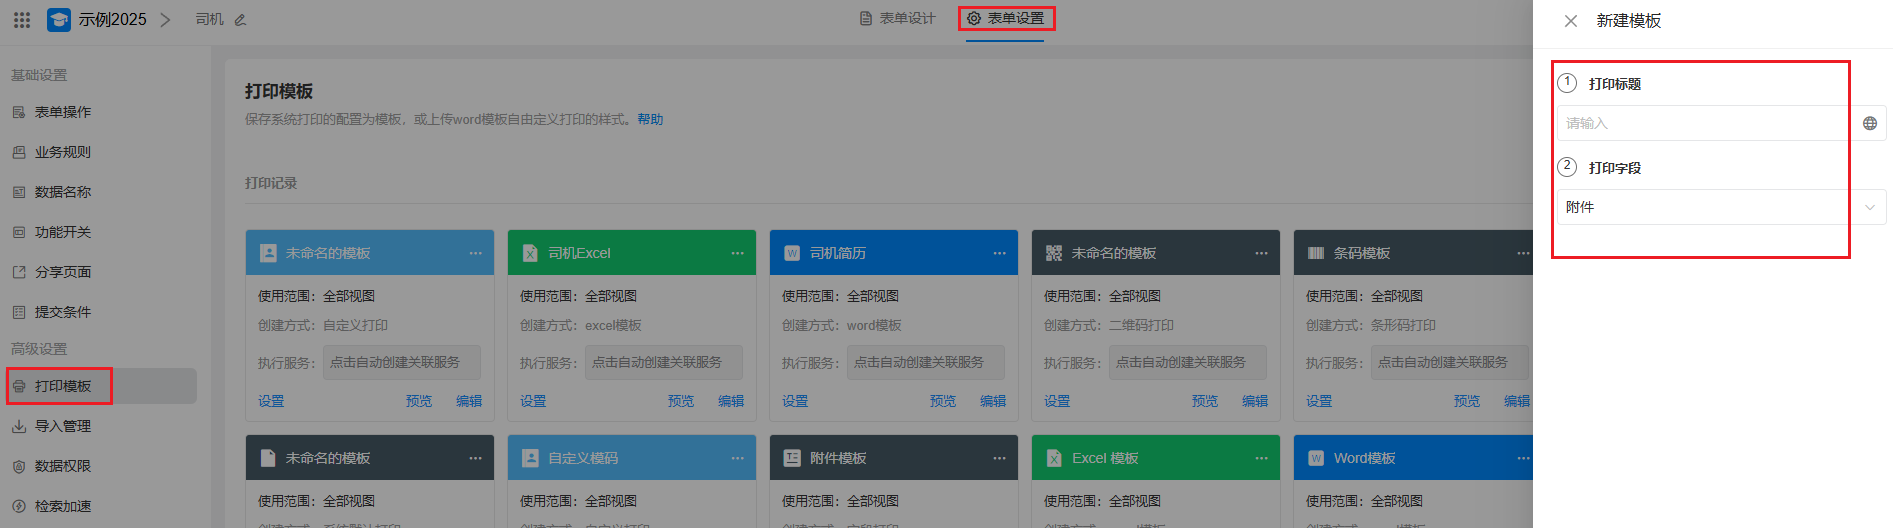Open more options on 附件模板 card

[x=999, y=458]
